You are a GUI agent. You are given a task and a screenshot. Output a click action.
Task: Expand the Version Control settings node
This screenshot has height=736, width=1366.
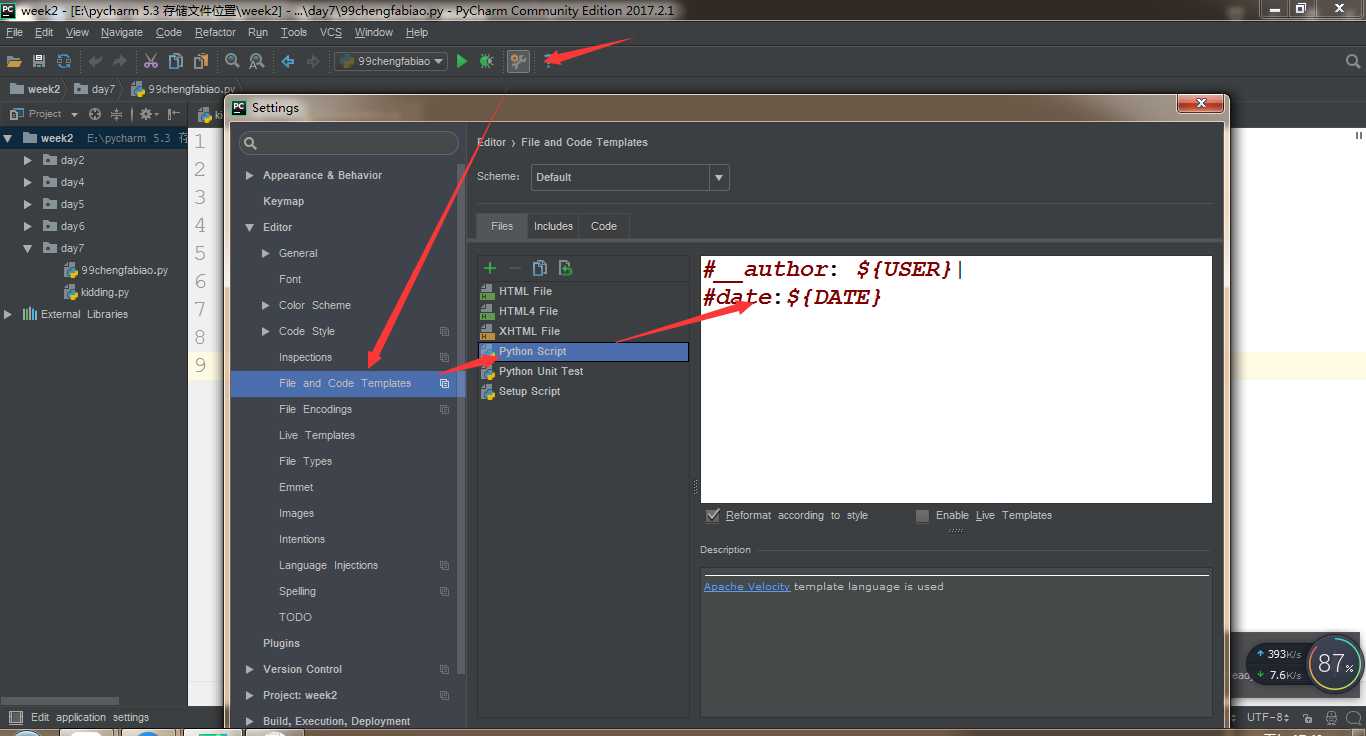(249, 669)
